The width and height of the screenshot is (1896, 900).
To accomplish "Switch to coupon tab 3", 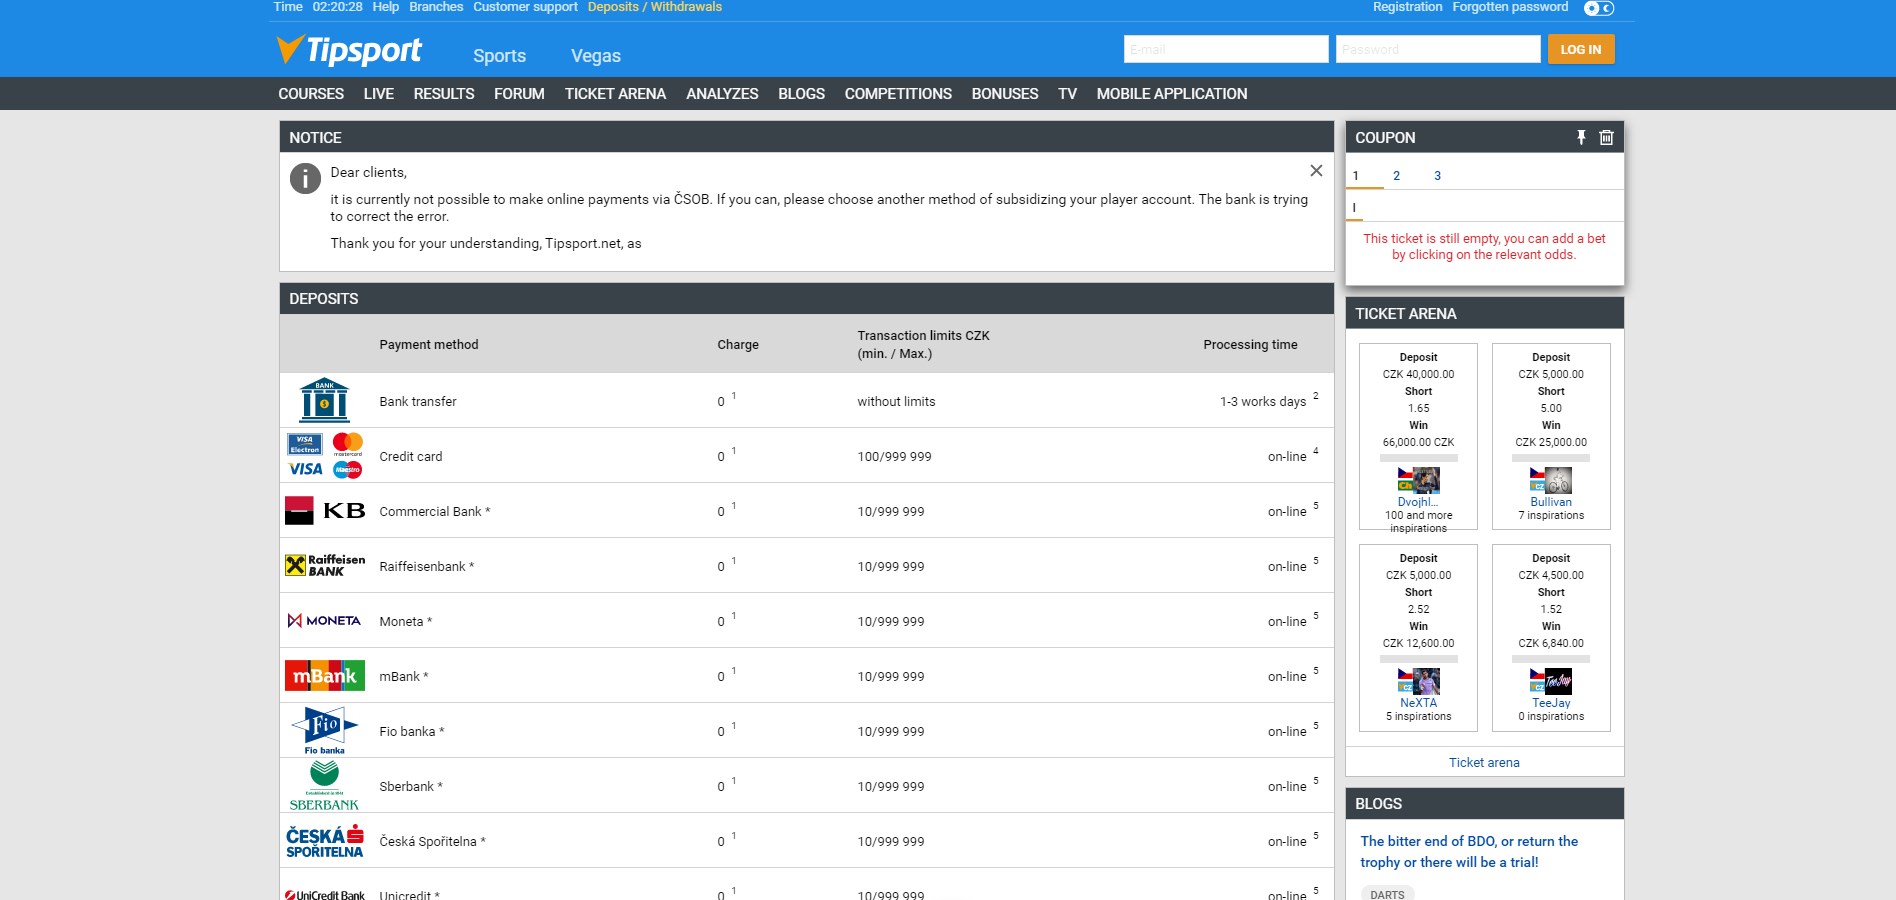I will click(x=1437, y=176).
